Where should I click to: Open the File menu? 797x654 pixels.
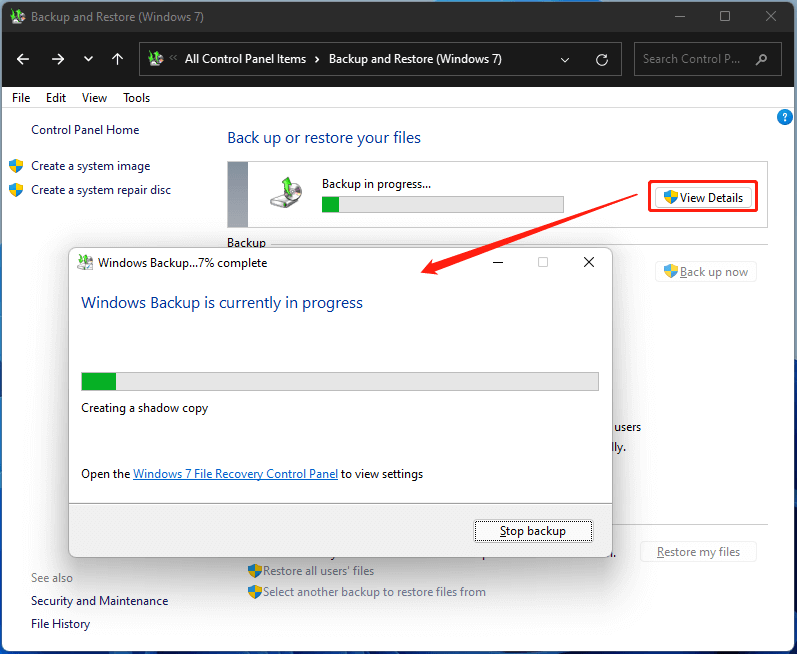coord(21,98)
